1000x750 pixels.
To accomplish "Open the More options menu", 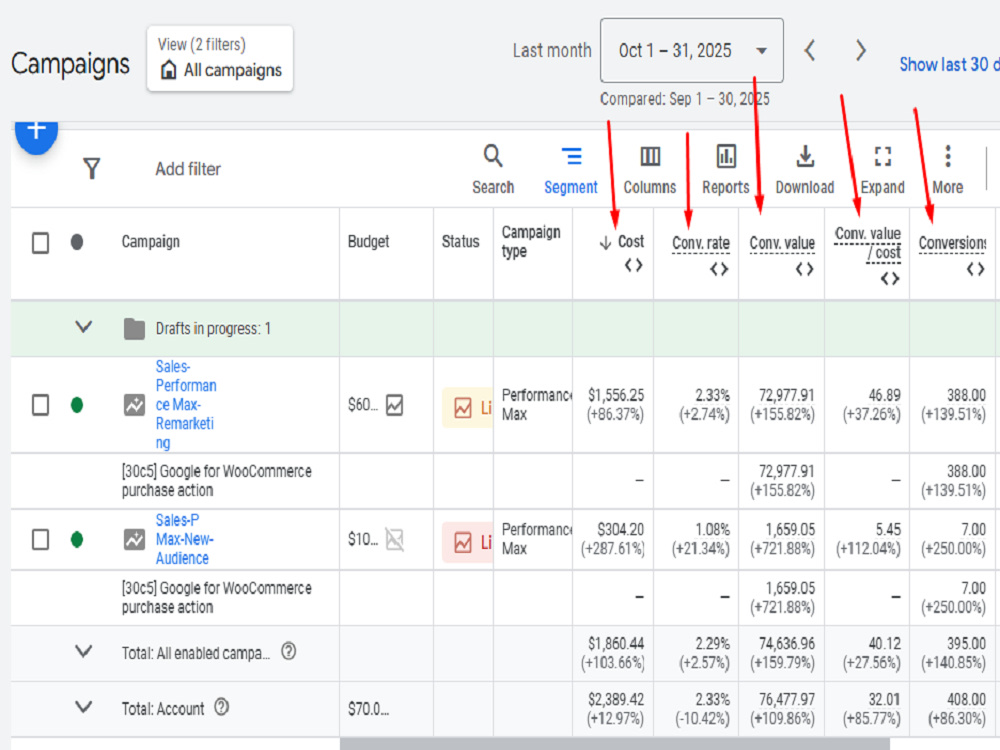I will pyautogui.click(x=948, y=156).
